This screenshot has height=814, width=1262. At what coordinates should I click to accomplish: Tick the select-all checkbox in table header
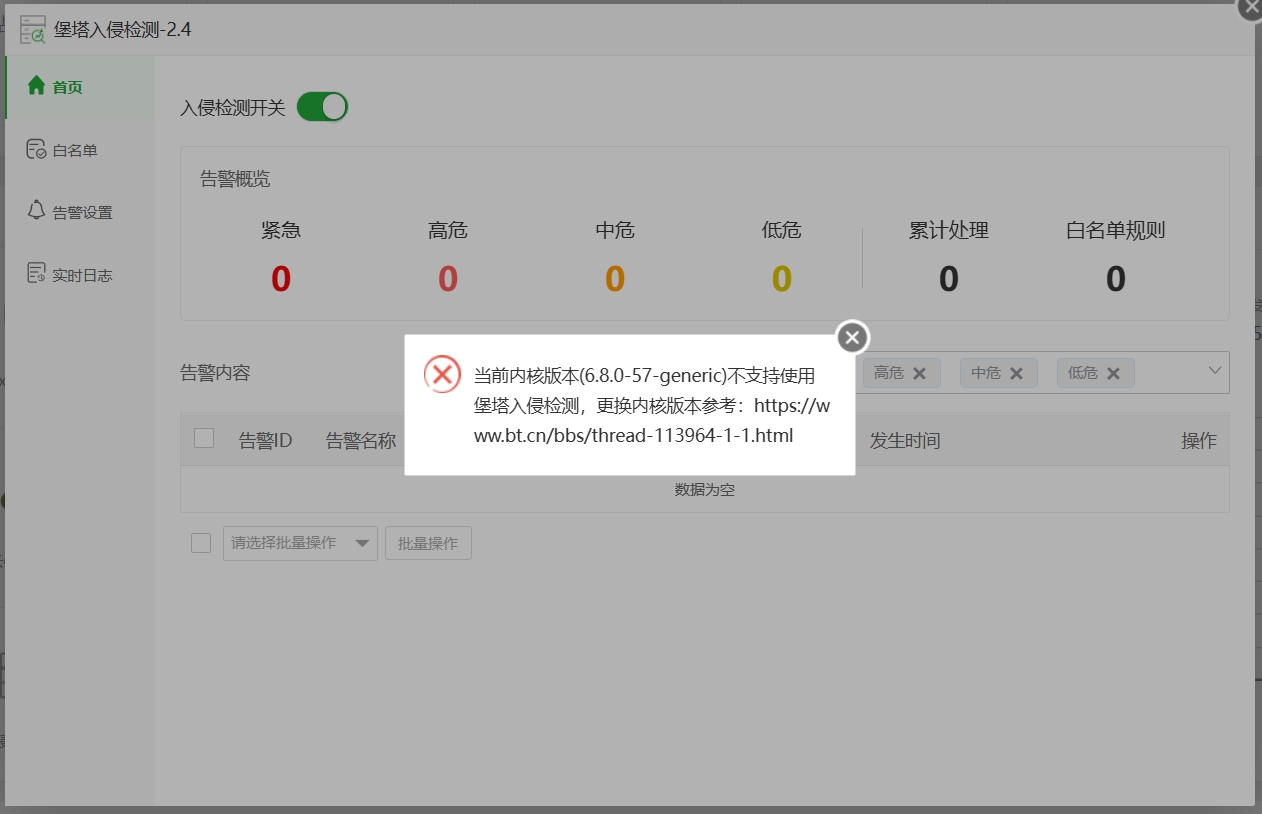tap(204, 438)
